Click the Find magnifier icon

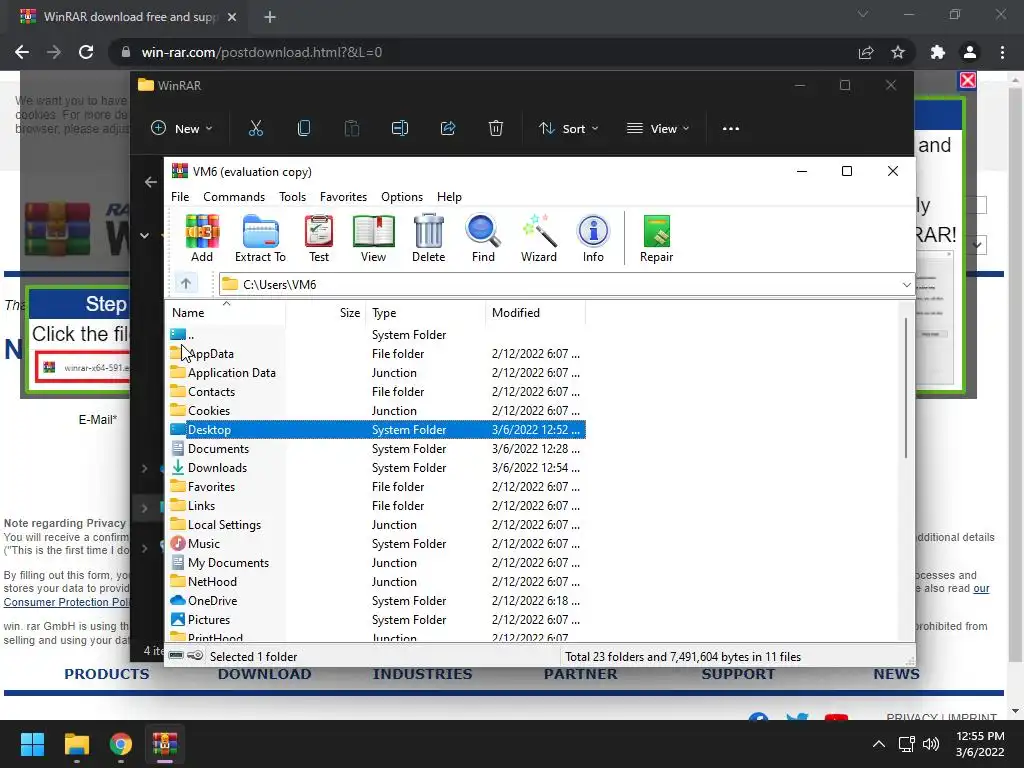click(x=483, y=238)
